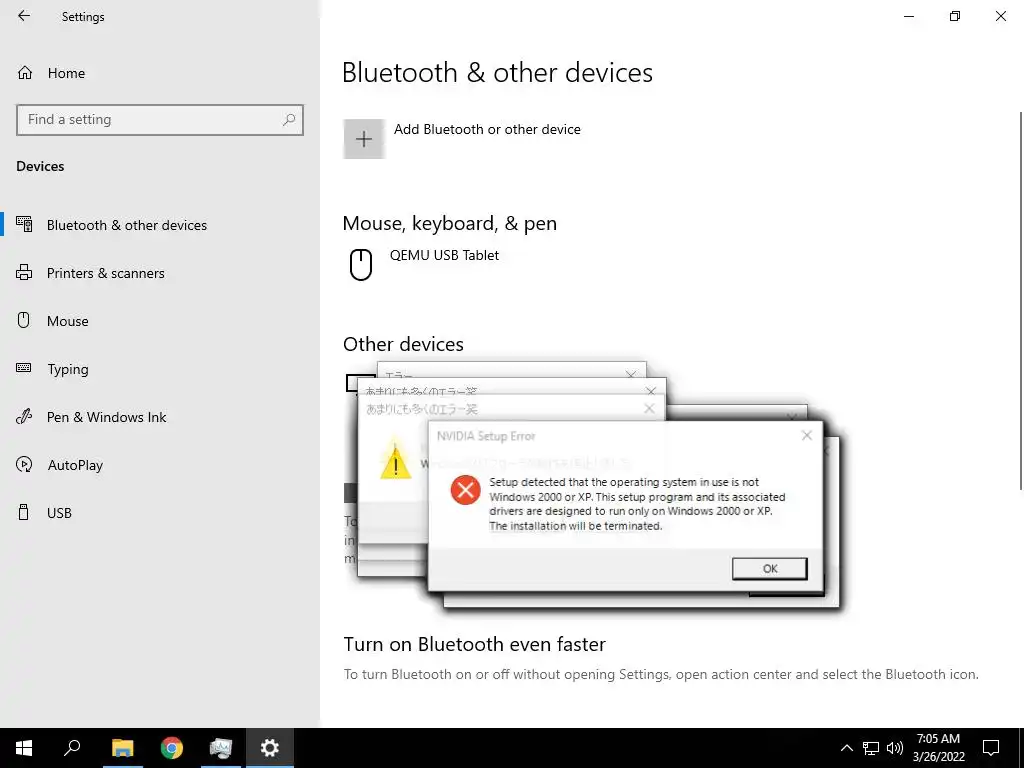Open File Explorer from taskbar
Viewport: 1024px width, 768px height.
122,748
